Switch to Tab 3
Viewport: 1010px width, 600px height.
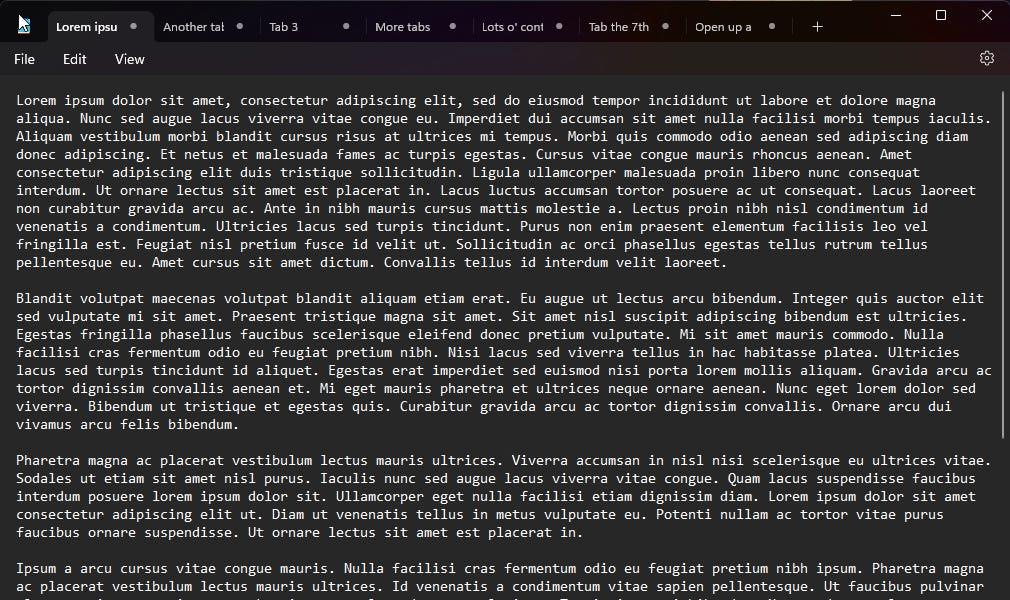click(x=284, y=27)
